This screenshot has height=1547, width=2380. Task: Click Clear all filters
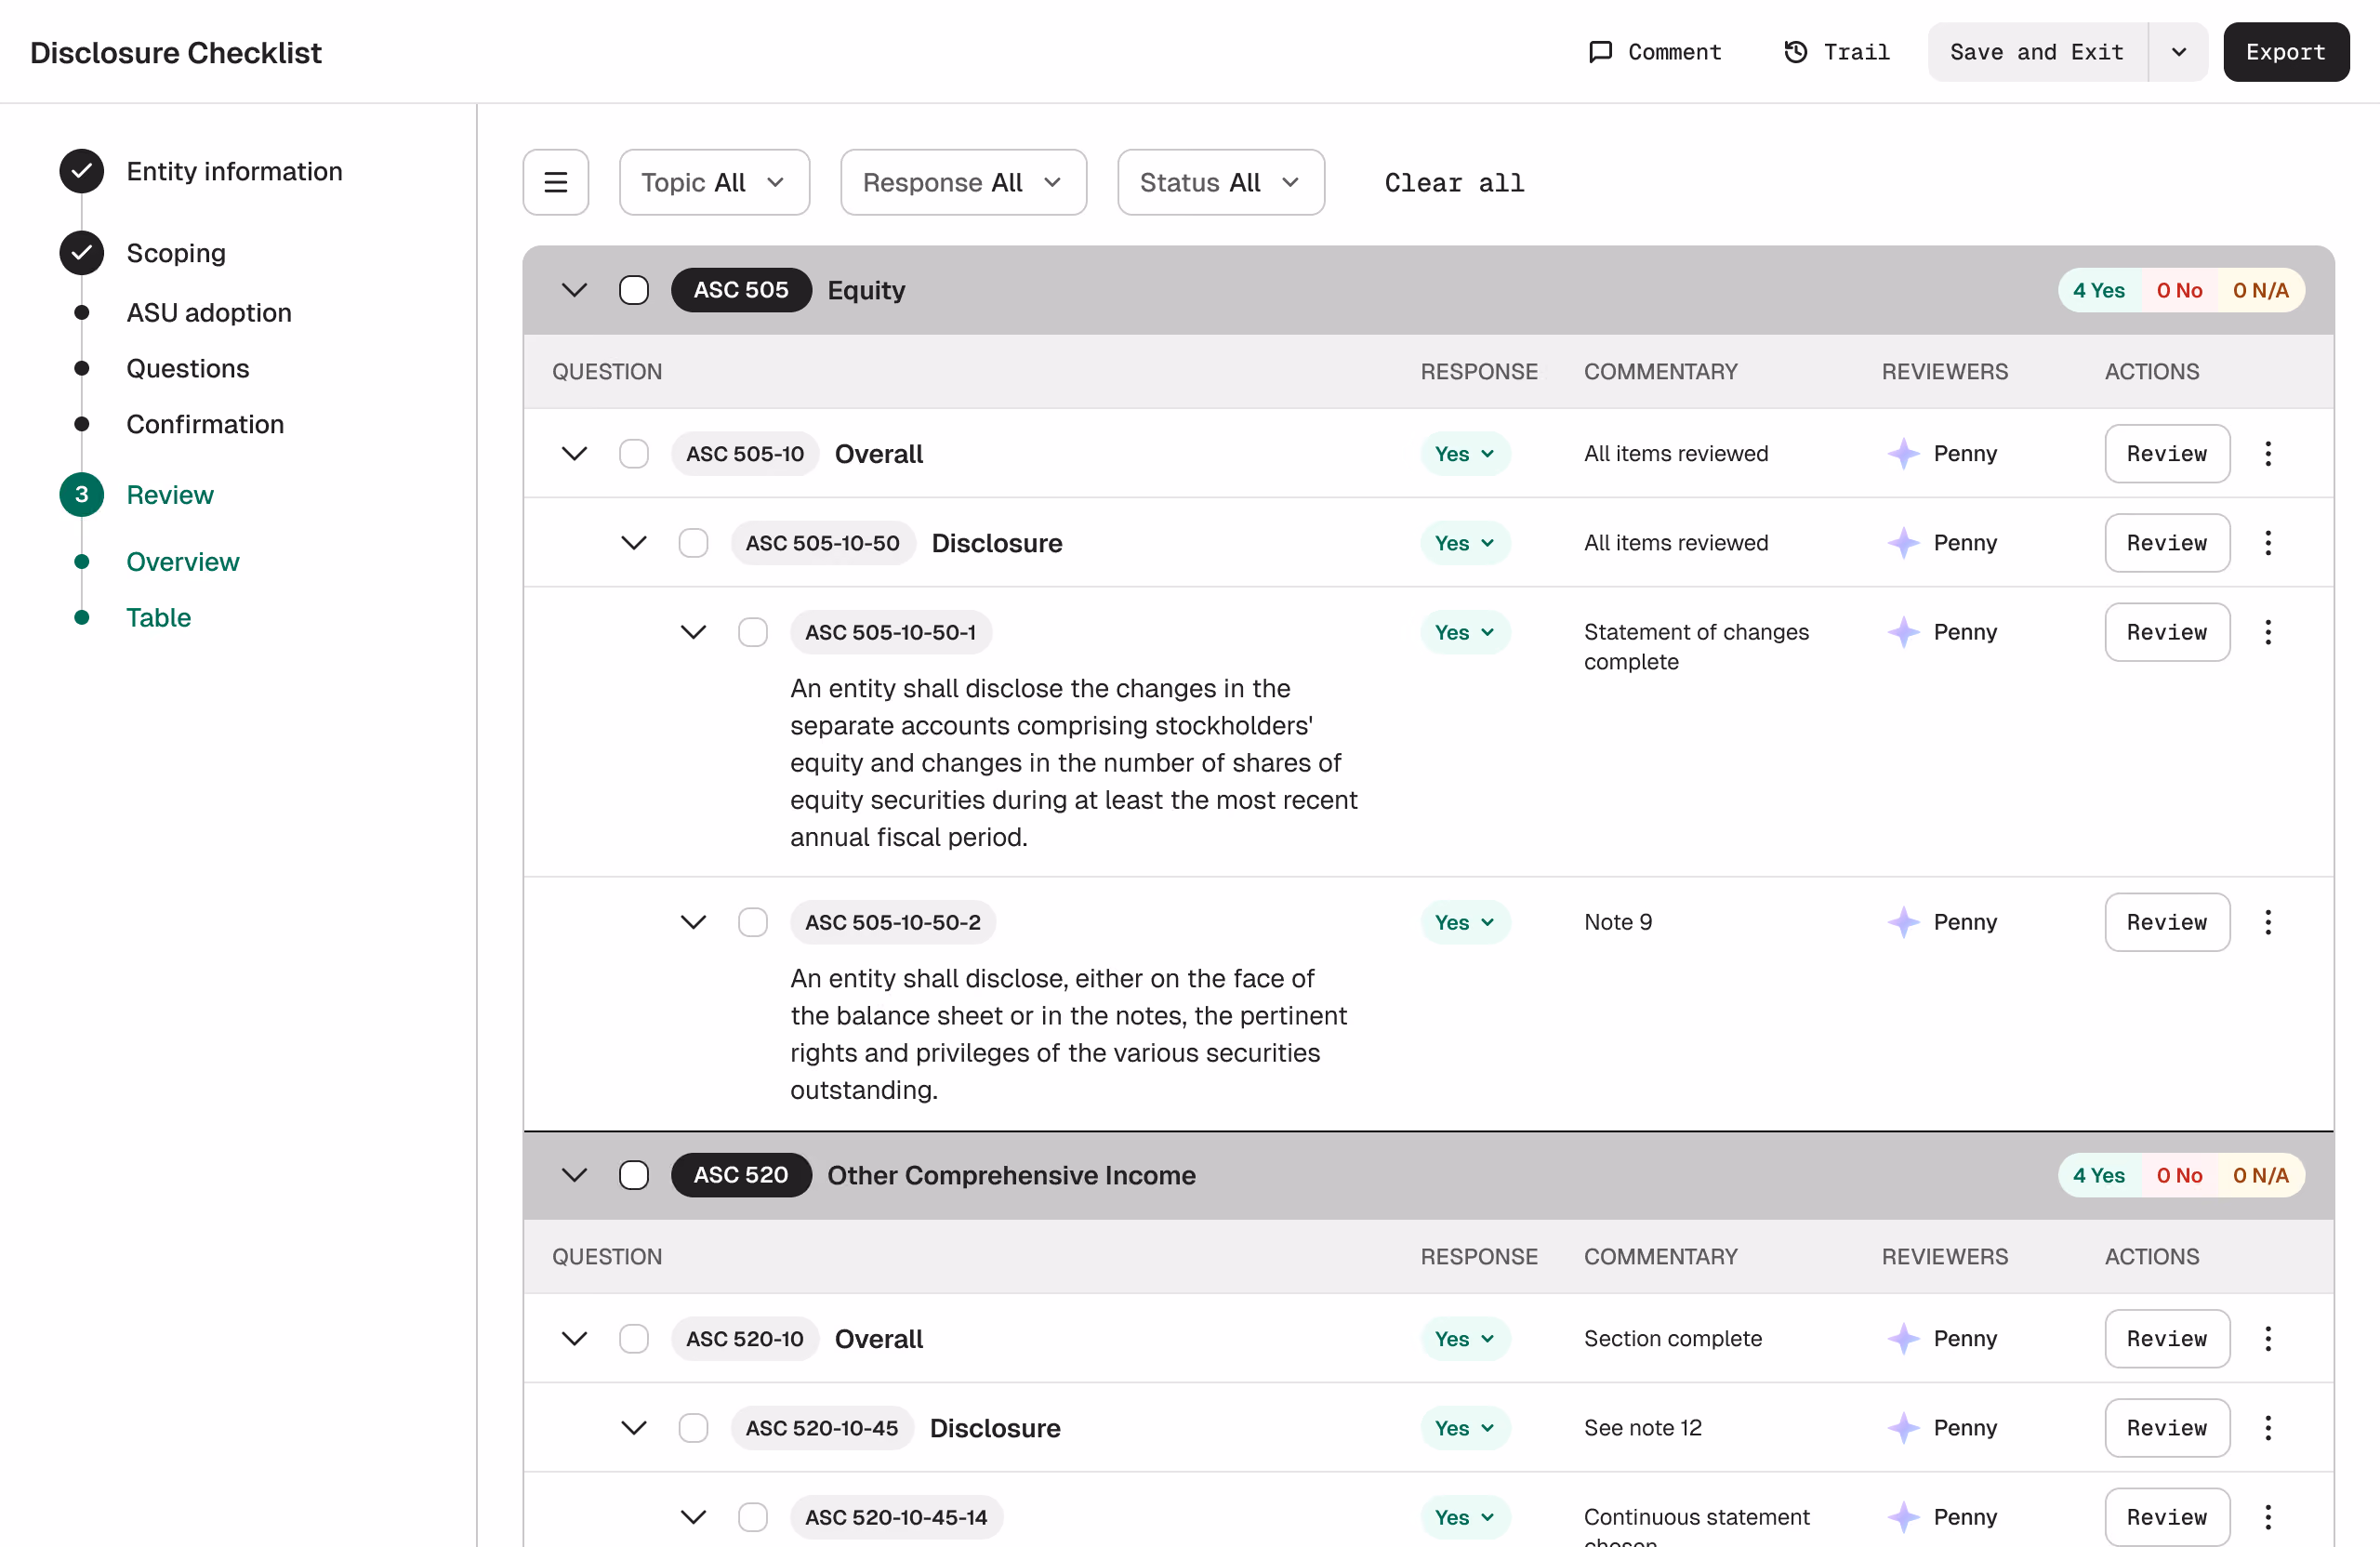click(1454, 183)
